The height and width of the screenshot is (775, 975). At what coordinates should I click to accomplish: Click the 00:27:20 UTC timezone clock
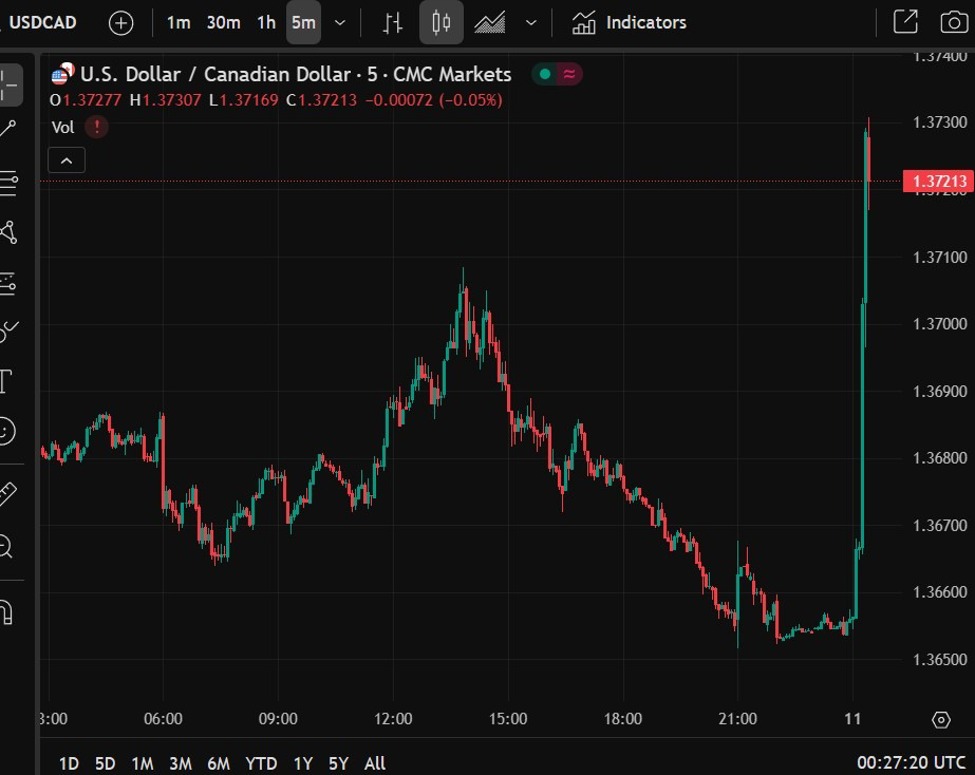coord(908,763)
